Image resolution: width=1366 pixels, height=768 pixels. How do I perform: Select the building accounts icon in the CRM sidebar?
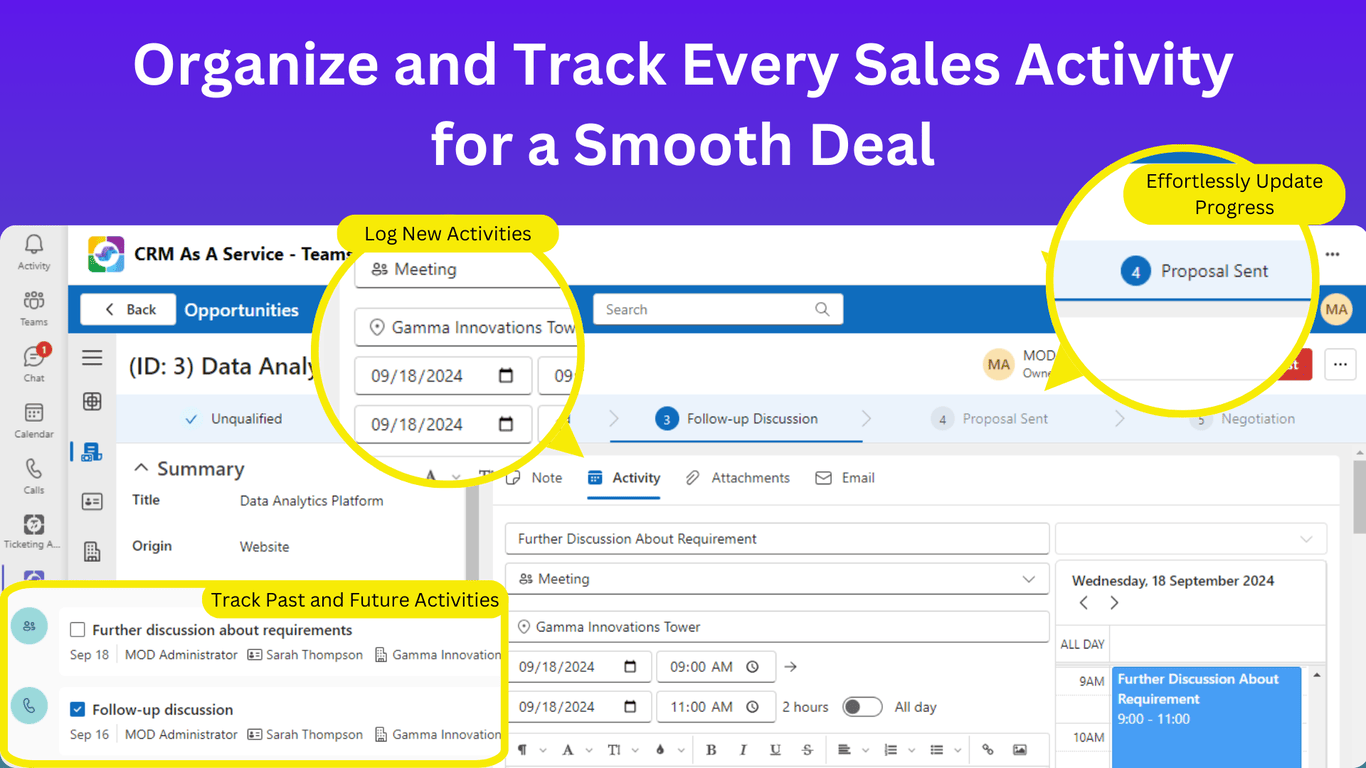tap(92, 551)
